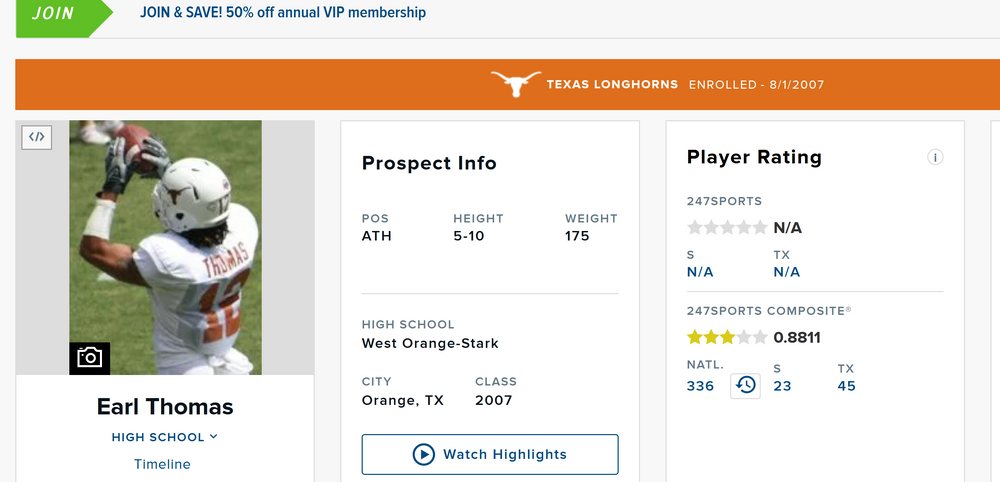Click the Player Rating info icon

click(x=935, y=157)
